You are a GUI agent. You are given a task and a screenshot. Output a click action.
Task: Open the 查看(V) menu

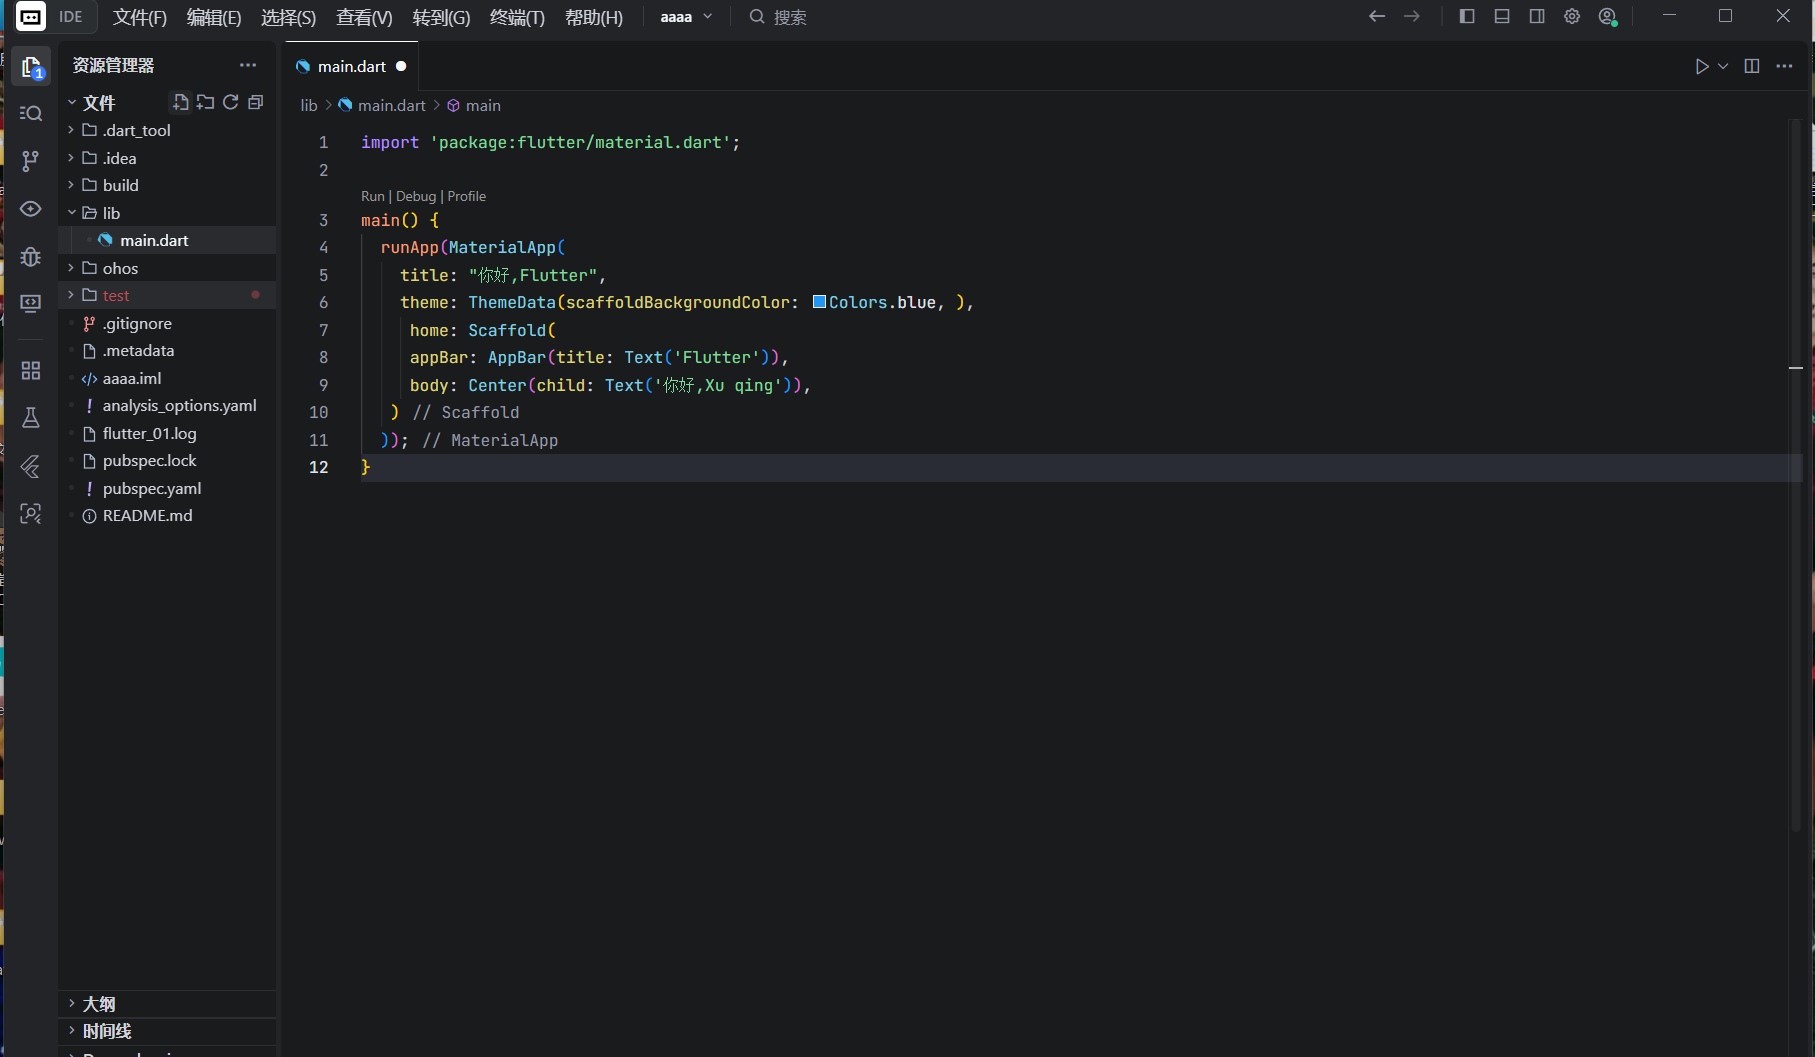tap(364, 17)
